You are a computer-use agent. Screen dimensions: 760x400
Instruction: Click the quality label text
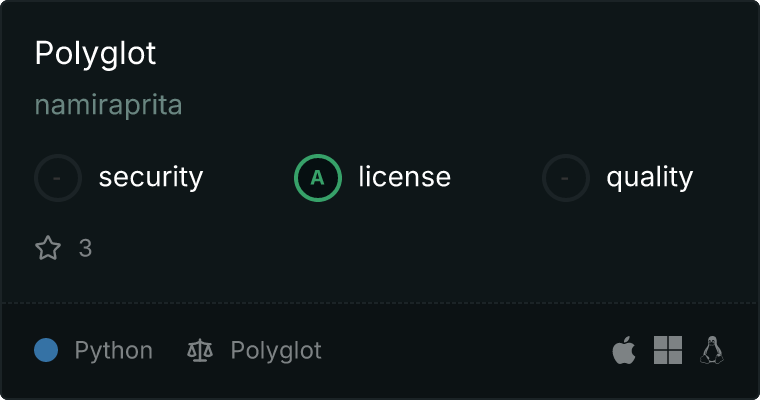click(x=649, y=178)
